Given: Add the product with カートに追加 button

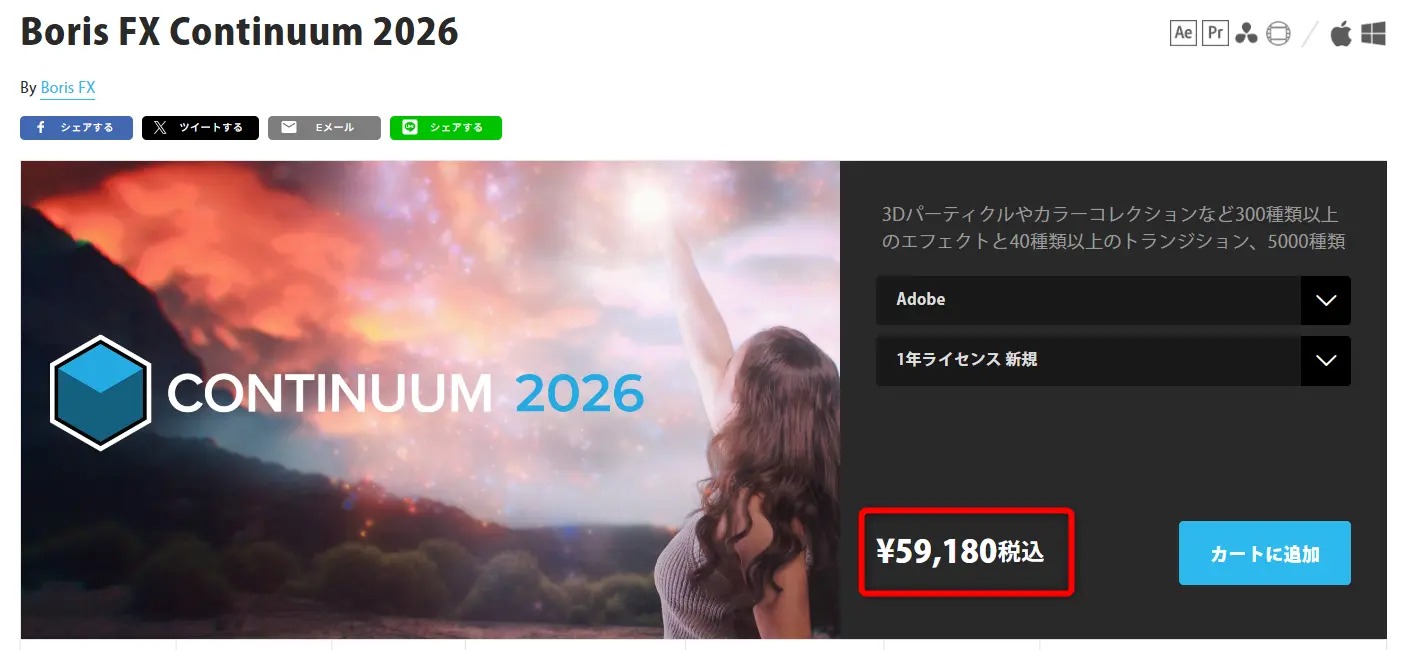Looking at the screenshot, I should pos(1265,553).
